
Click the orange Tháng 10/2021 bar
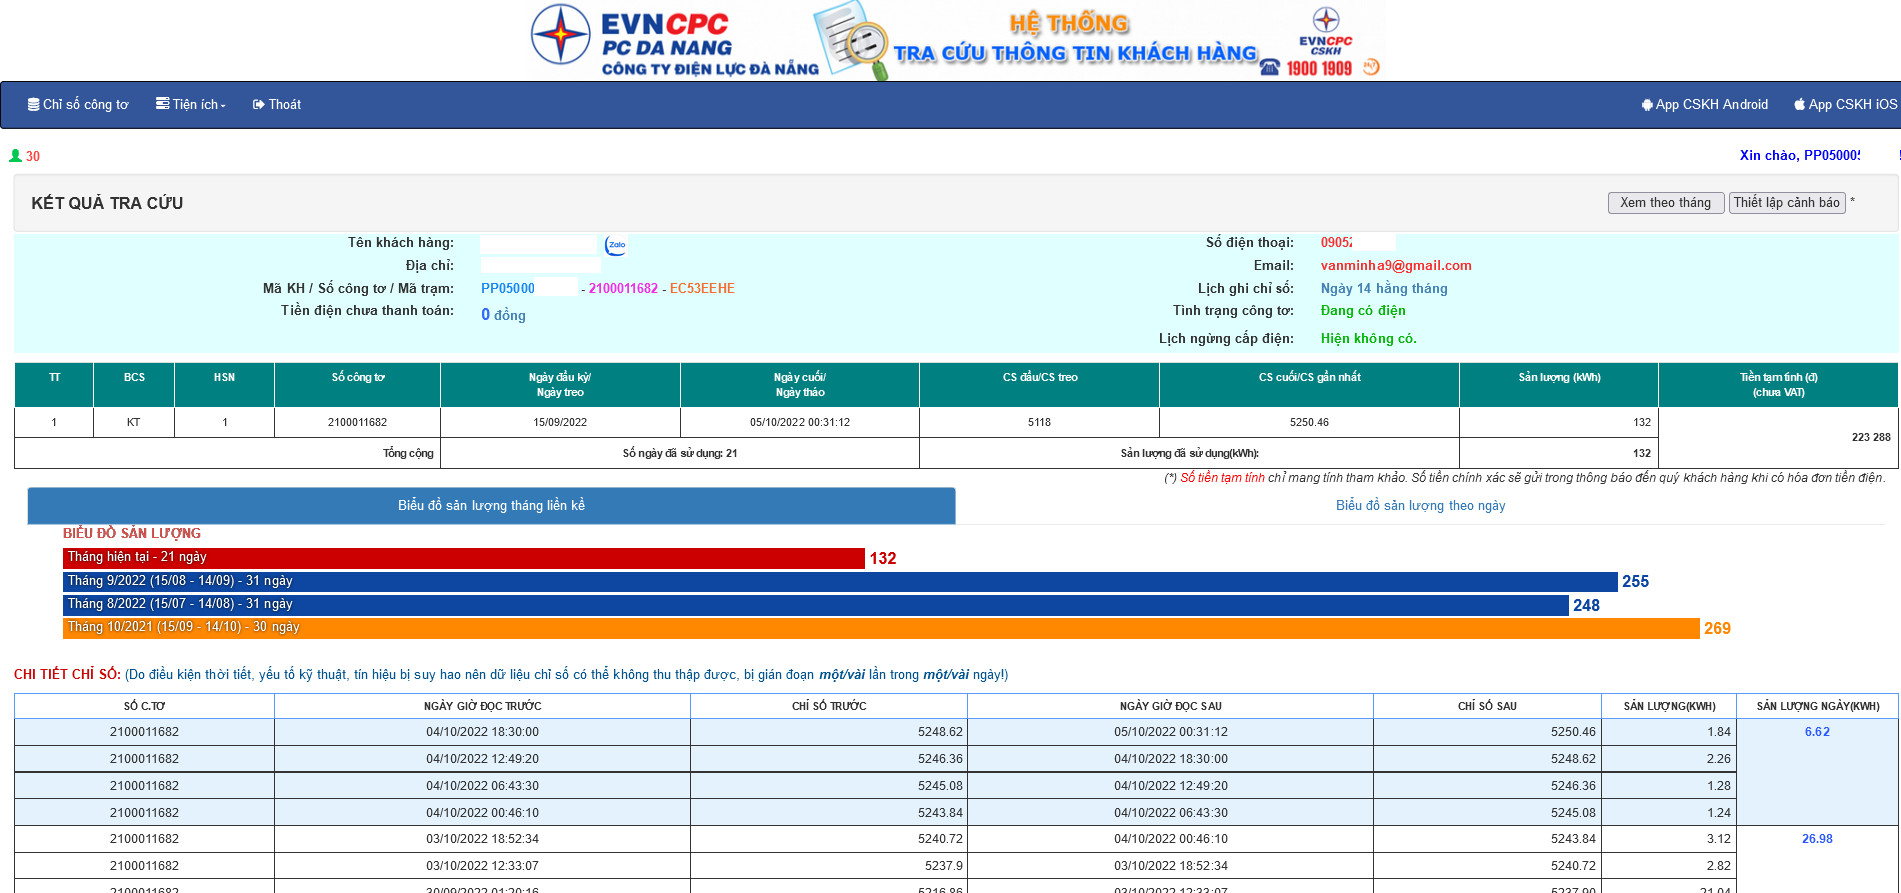point(880,628)
